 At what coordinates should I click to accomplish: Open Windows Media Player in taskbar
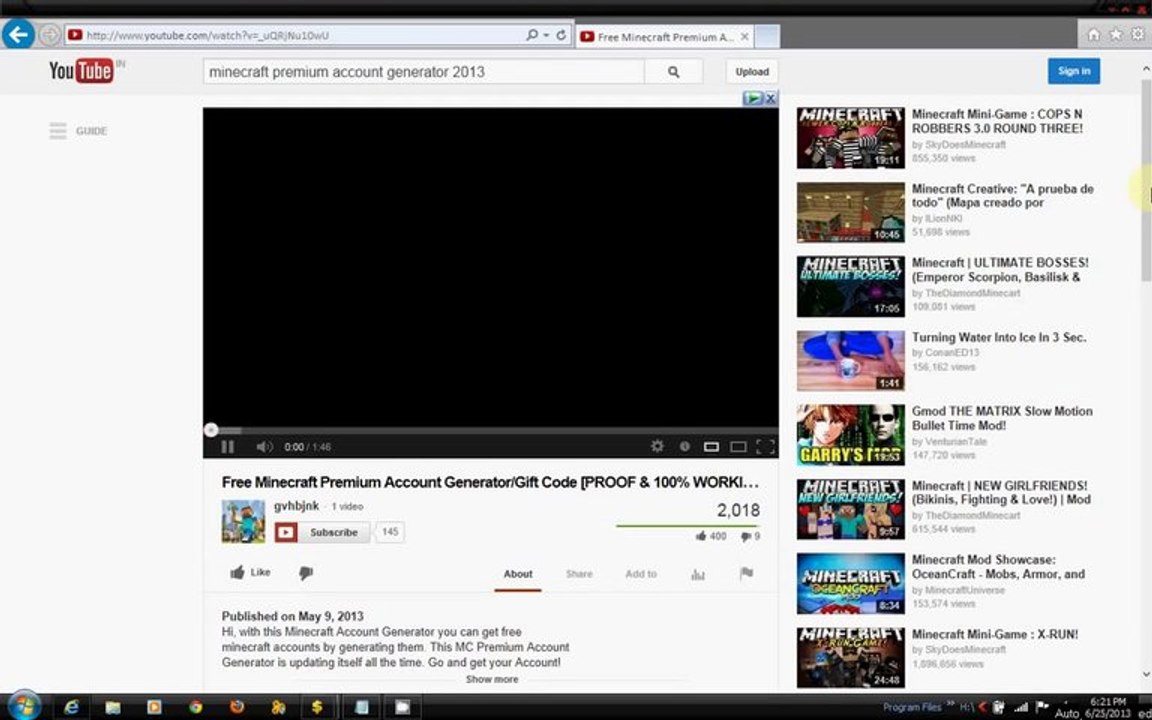[154, 708]
